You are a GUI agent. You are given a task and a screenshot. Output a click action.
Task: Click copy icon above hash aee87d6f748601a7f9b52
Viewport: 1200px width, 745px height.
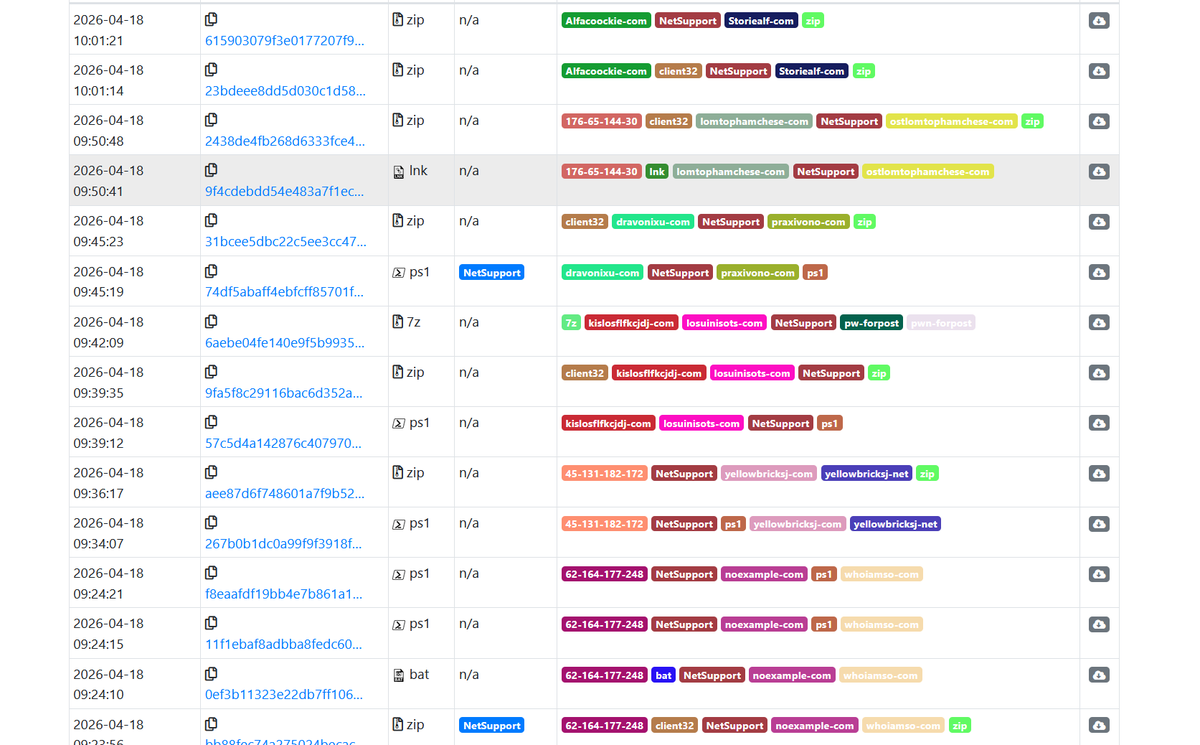[211, 472]
